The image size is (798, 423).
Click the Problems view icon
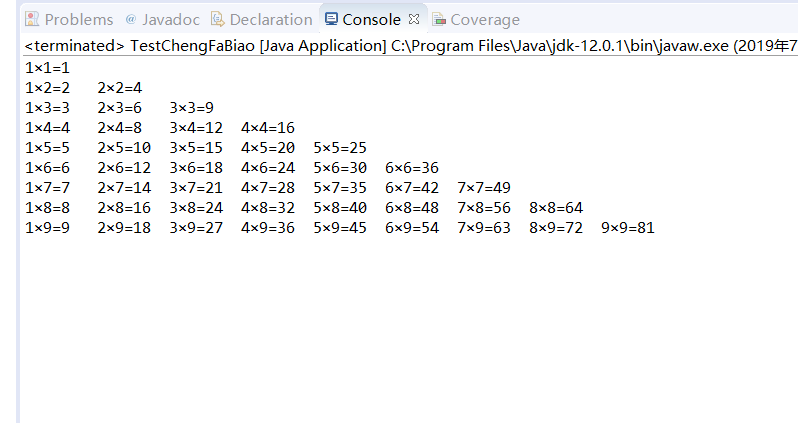click(32, 19)
